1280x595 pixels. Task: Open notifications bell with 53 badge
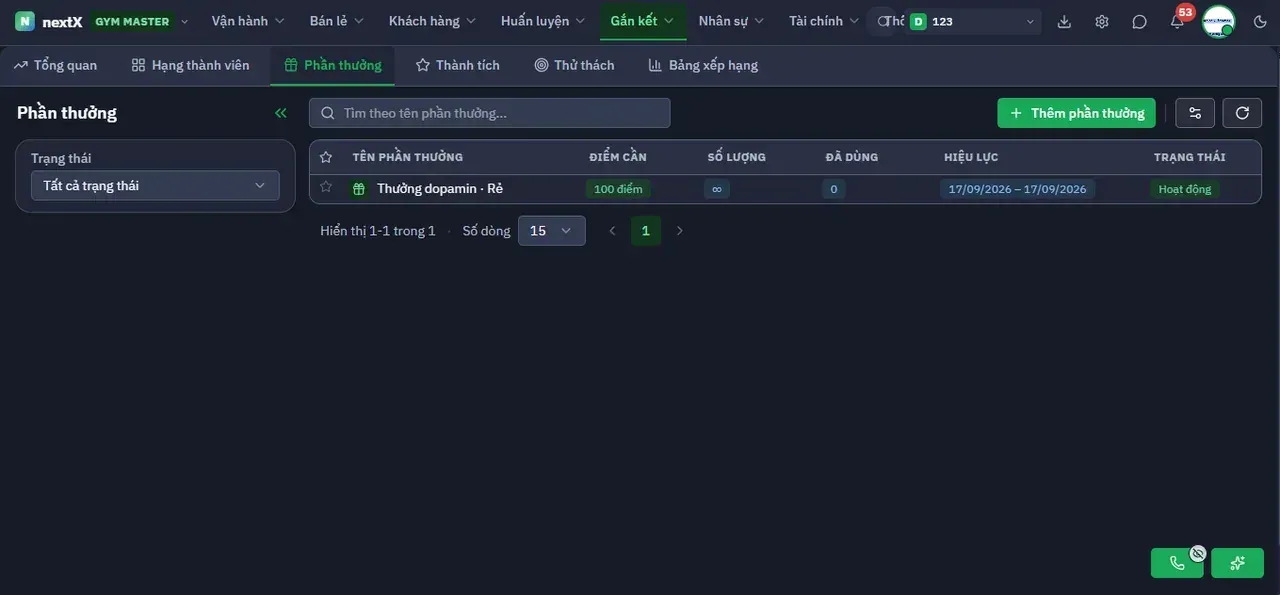click(x=1177, y=21)
